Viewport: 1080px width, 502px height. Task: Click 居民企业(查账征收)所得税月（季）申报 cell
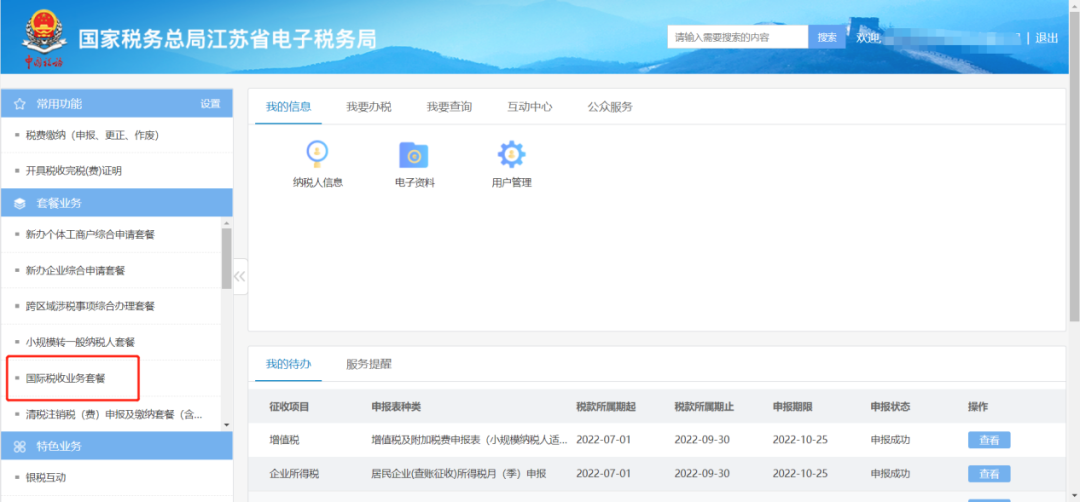459,474
